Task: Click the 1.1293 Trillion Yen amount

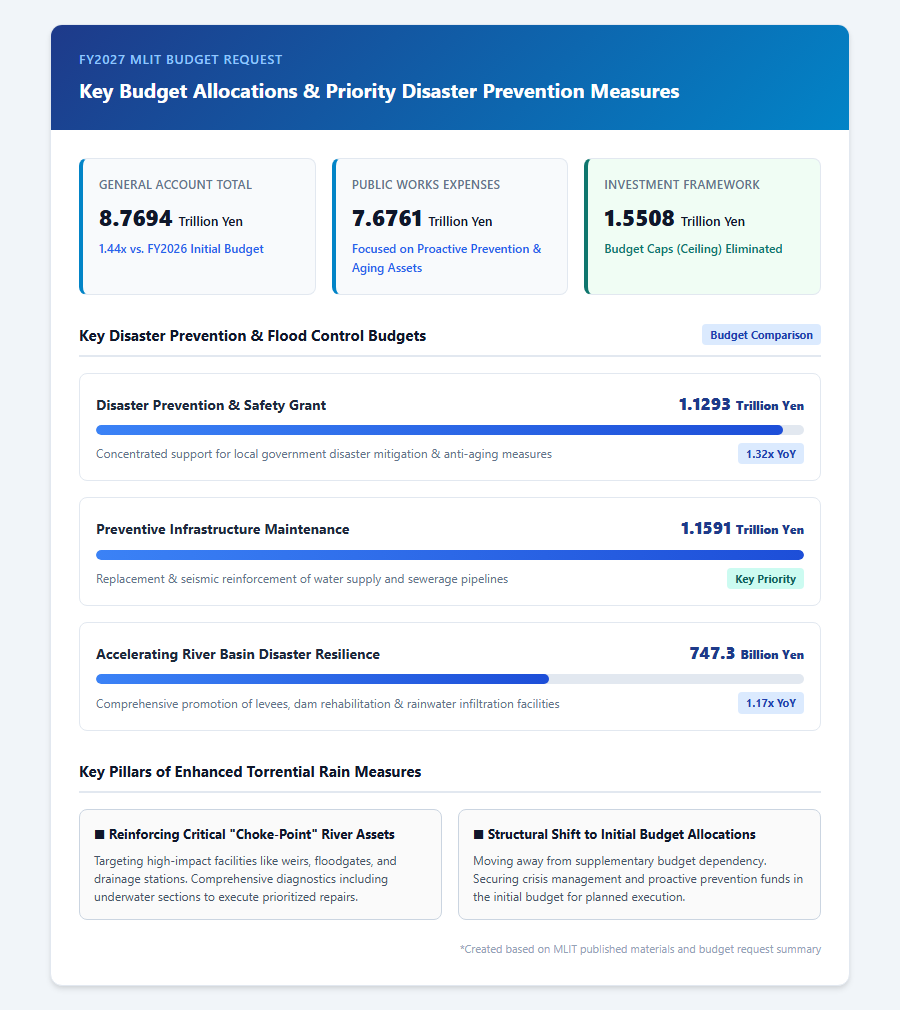Action: pos(741,405)
